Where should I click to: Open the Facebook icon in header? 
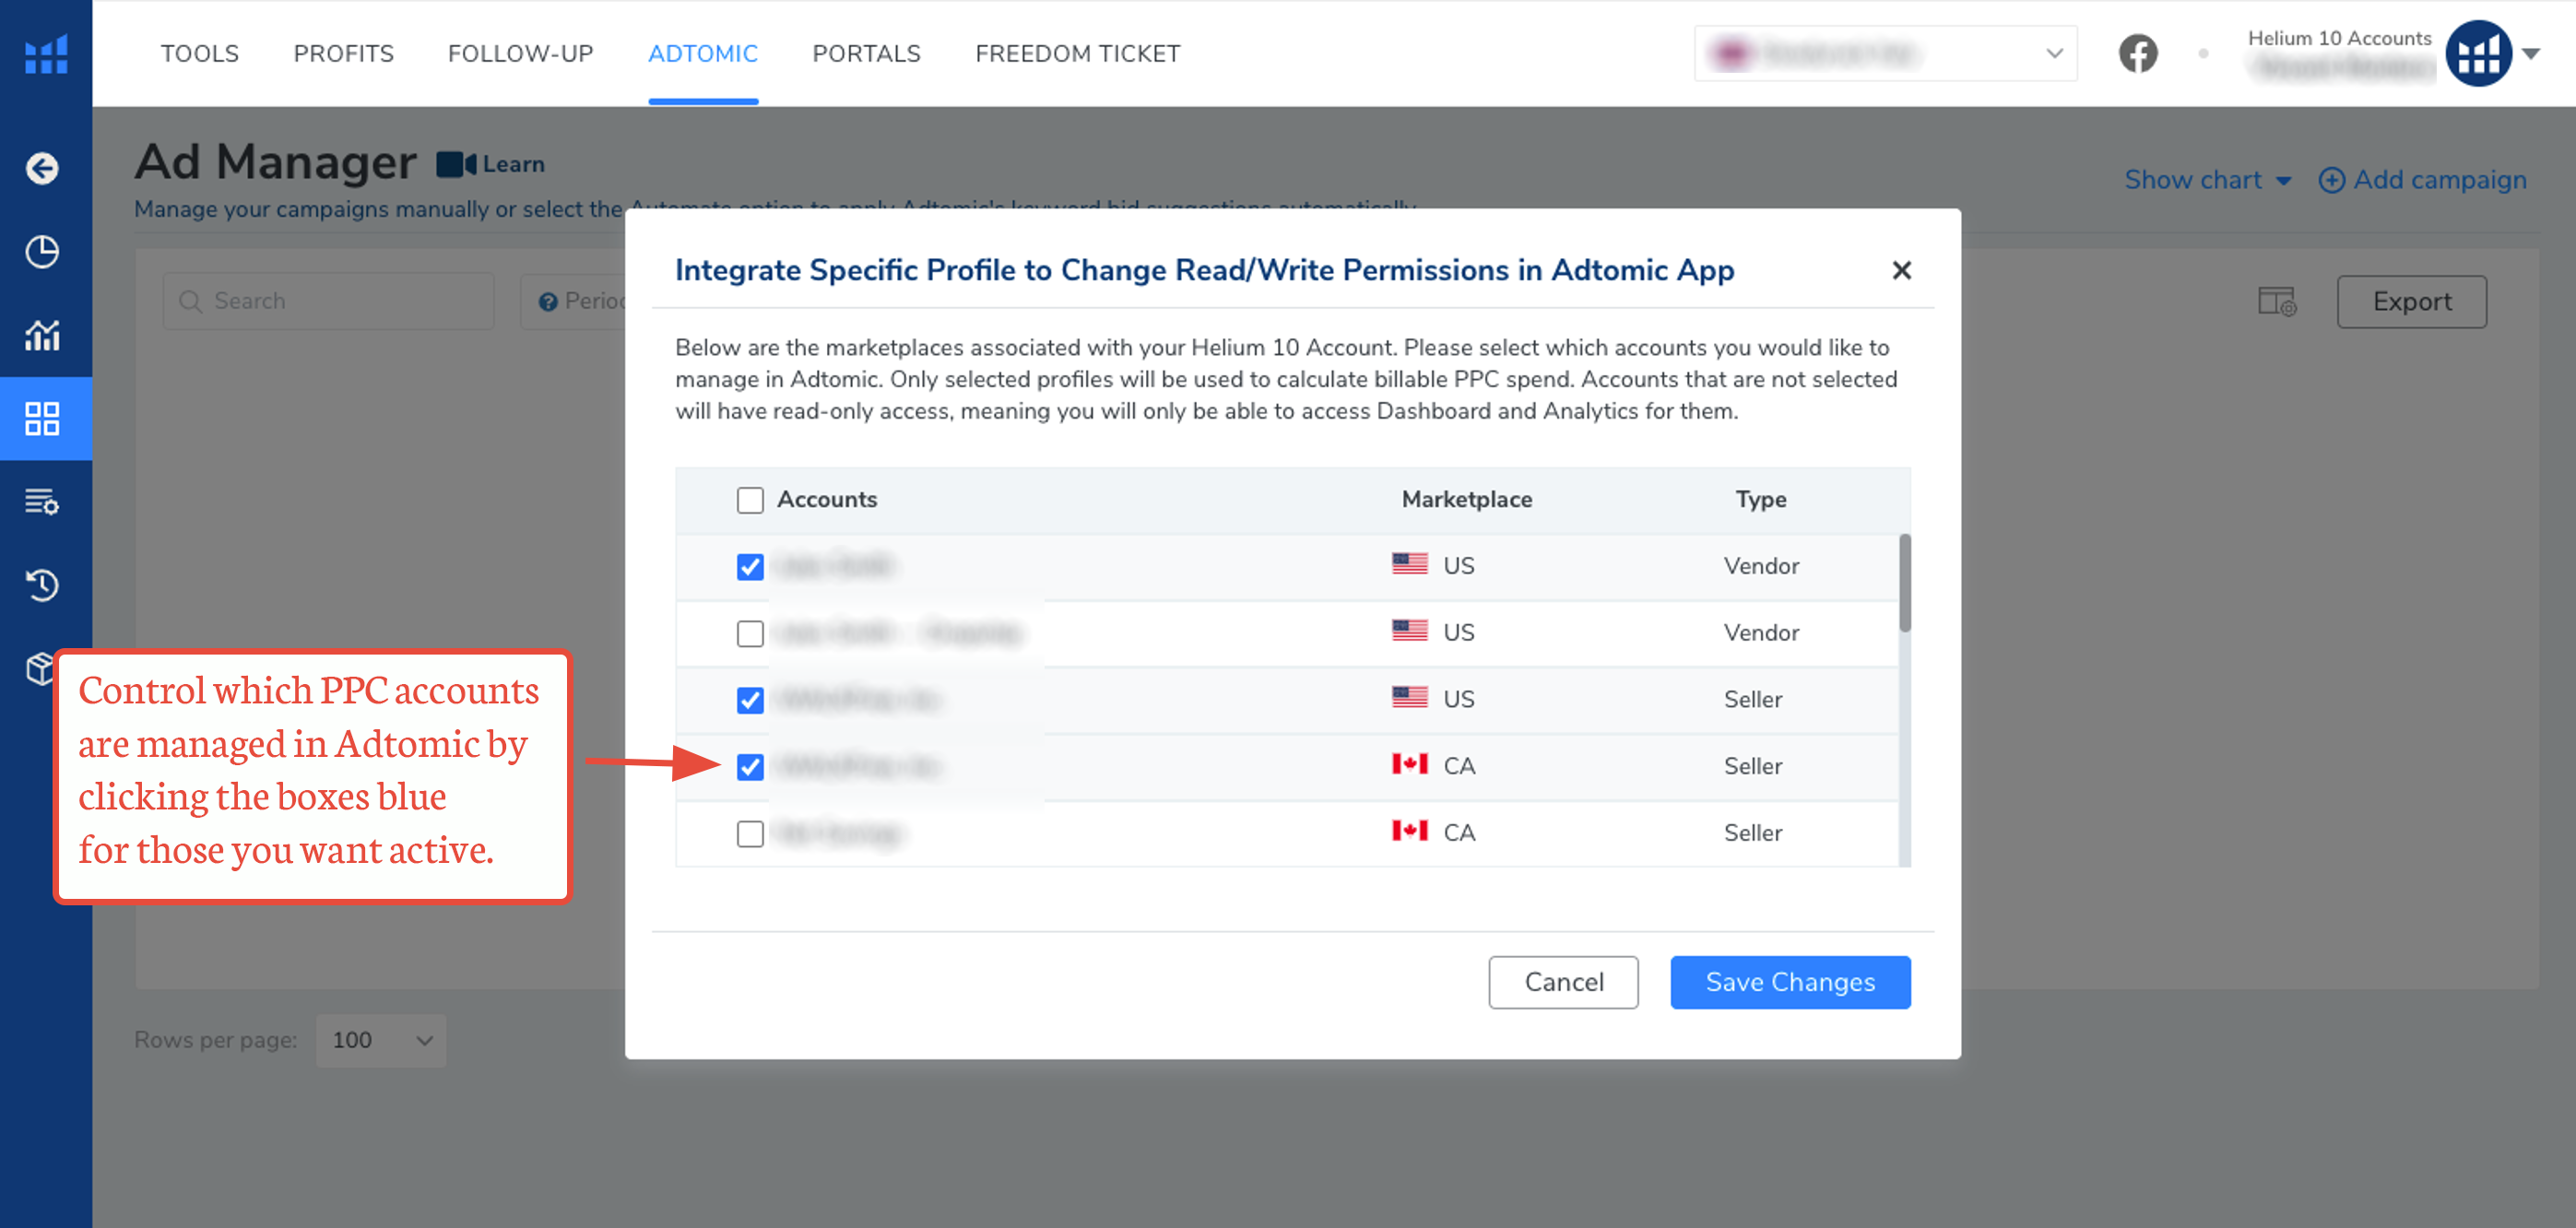[x=2138, y=53]
